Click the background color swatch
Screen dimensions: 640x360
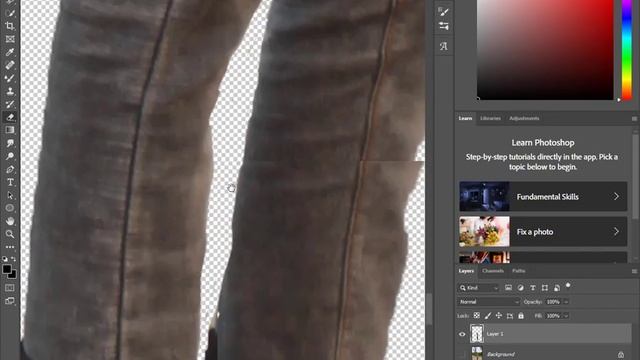coord(13,276)
